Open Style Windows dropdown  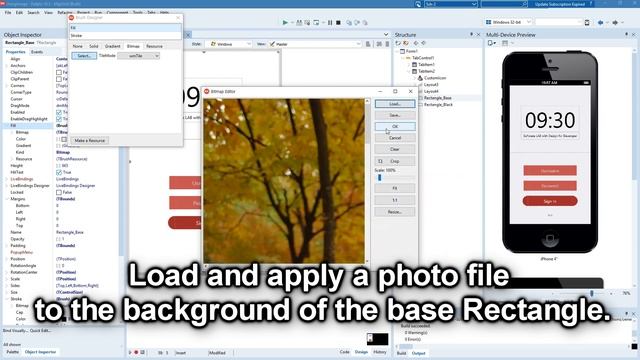pyautogui.click(x=231, y=44)
